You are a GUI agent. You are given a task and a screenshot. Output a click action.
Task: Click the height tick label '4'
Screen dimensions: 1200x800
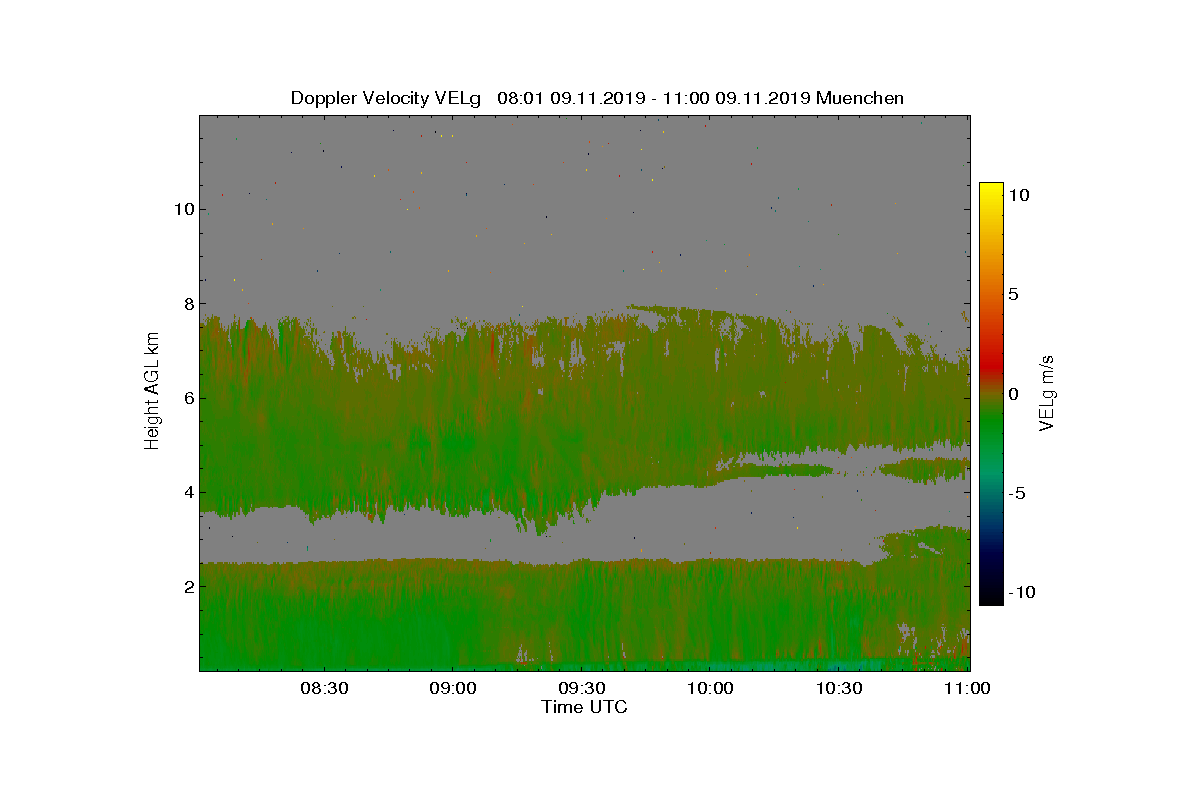tap(187, 492)
